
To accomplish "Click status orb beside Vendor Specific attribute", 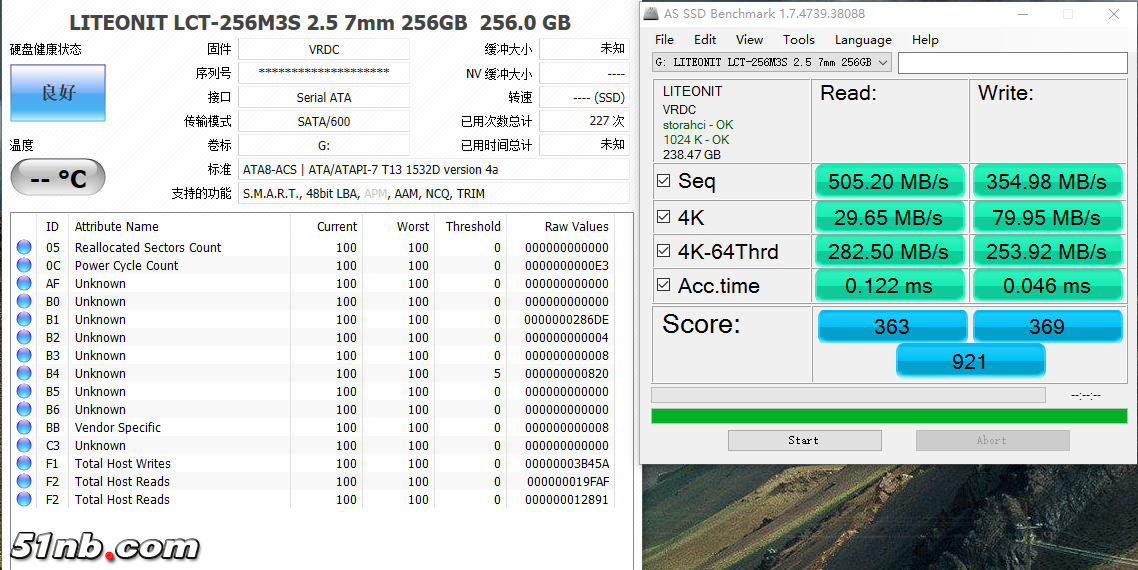I will pyautogui.click(x=24, y=428).
